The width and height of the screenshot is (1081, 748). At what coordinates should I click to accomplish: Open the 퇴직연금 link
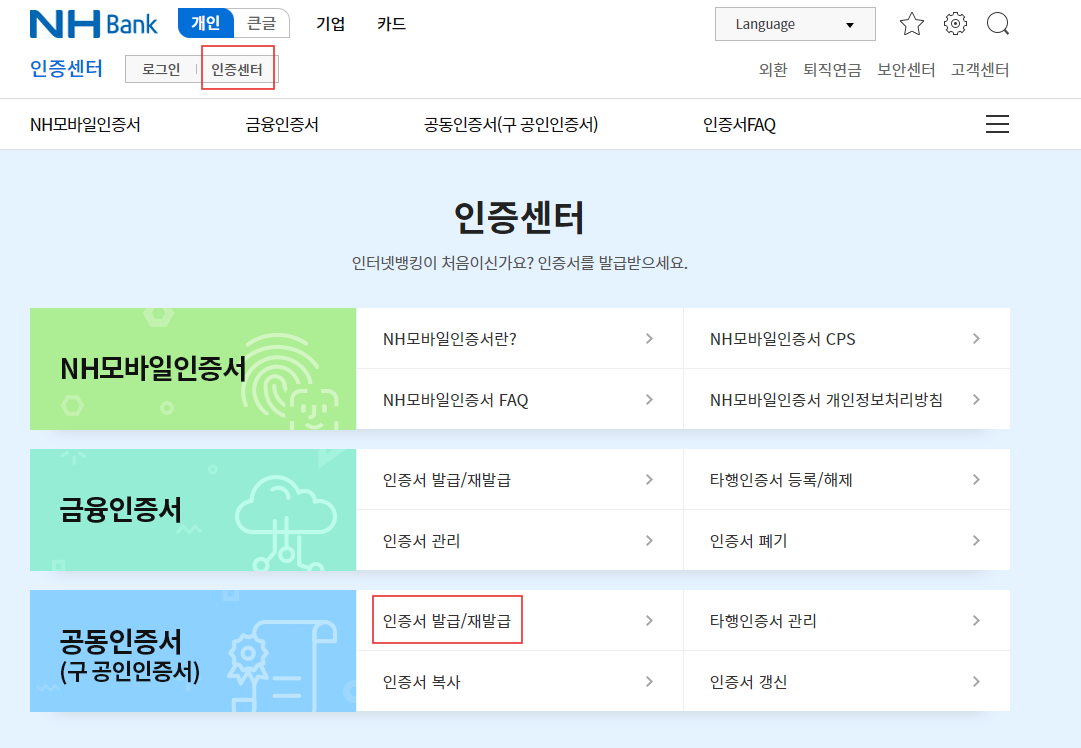(x=832, y=70)
